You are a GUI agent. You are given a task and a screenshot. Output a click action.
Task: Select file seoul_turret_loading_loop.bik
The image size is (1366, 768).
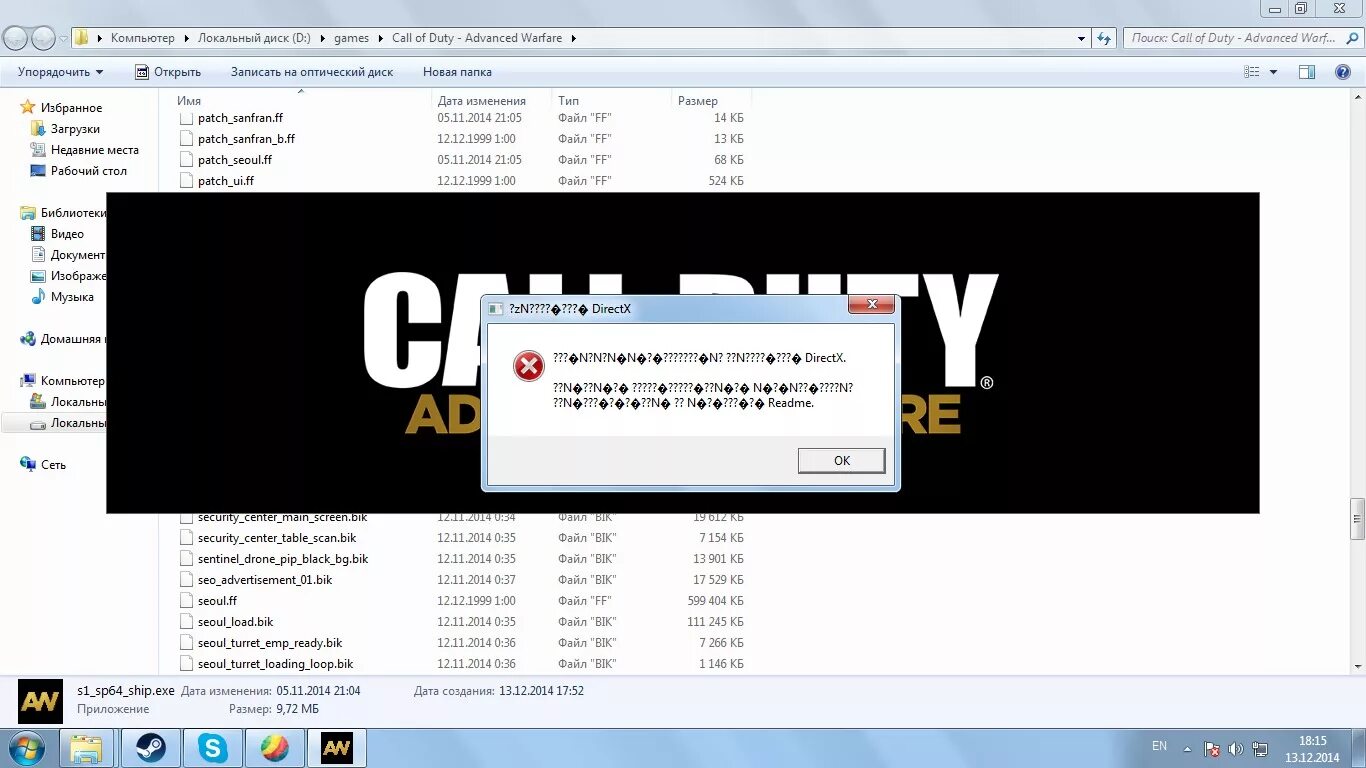click(275, 664)
